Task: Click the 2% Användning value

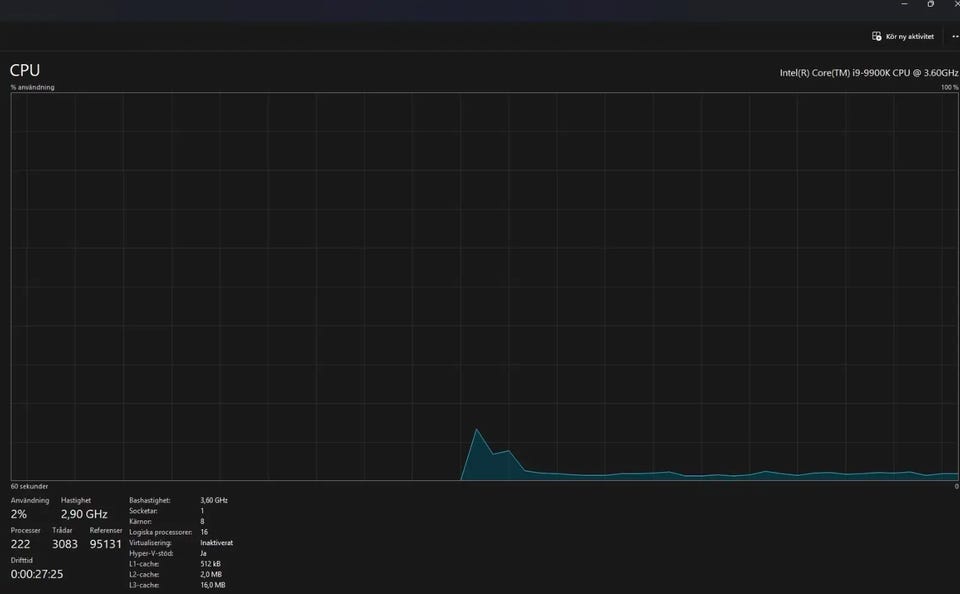Action: [18, 514]
